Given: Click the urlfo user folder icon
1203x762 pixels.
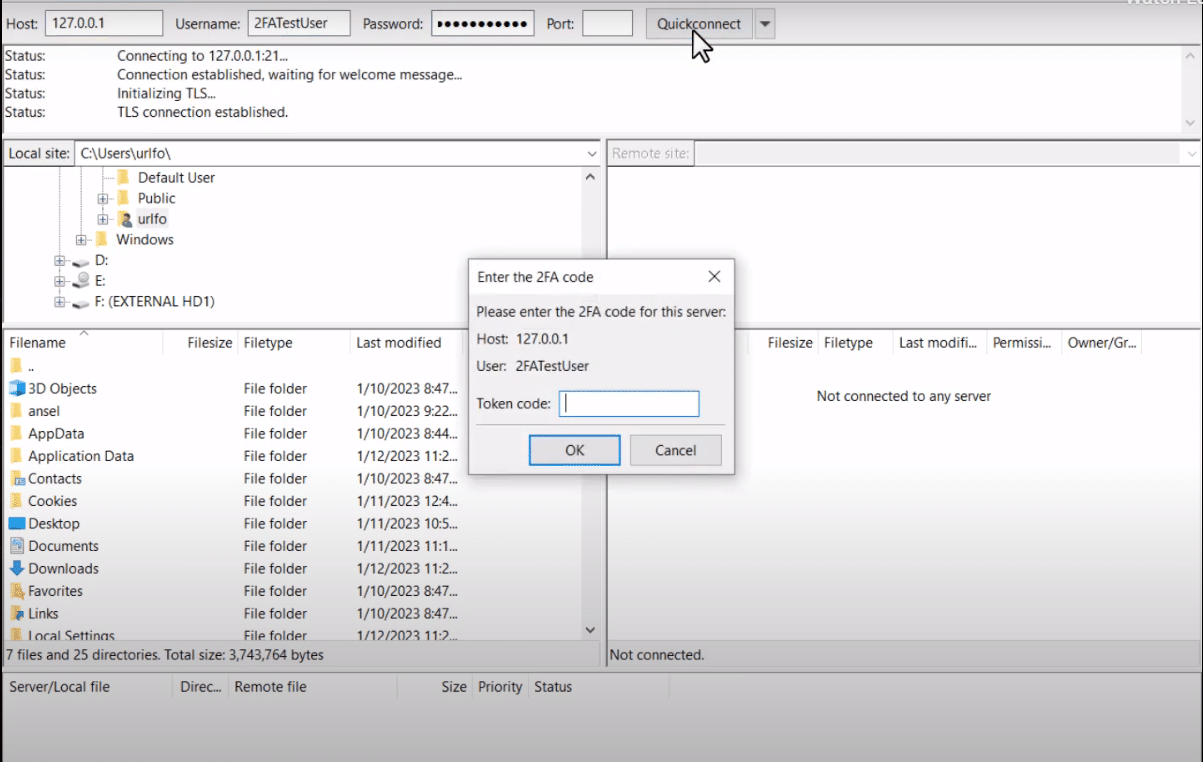Looking at the screenshot, I should (124, 219).
